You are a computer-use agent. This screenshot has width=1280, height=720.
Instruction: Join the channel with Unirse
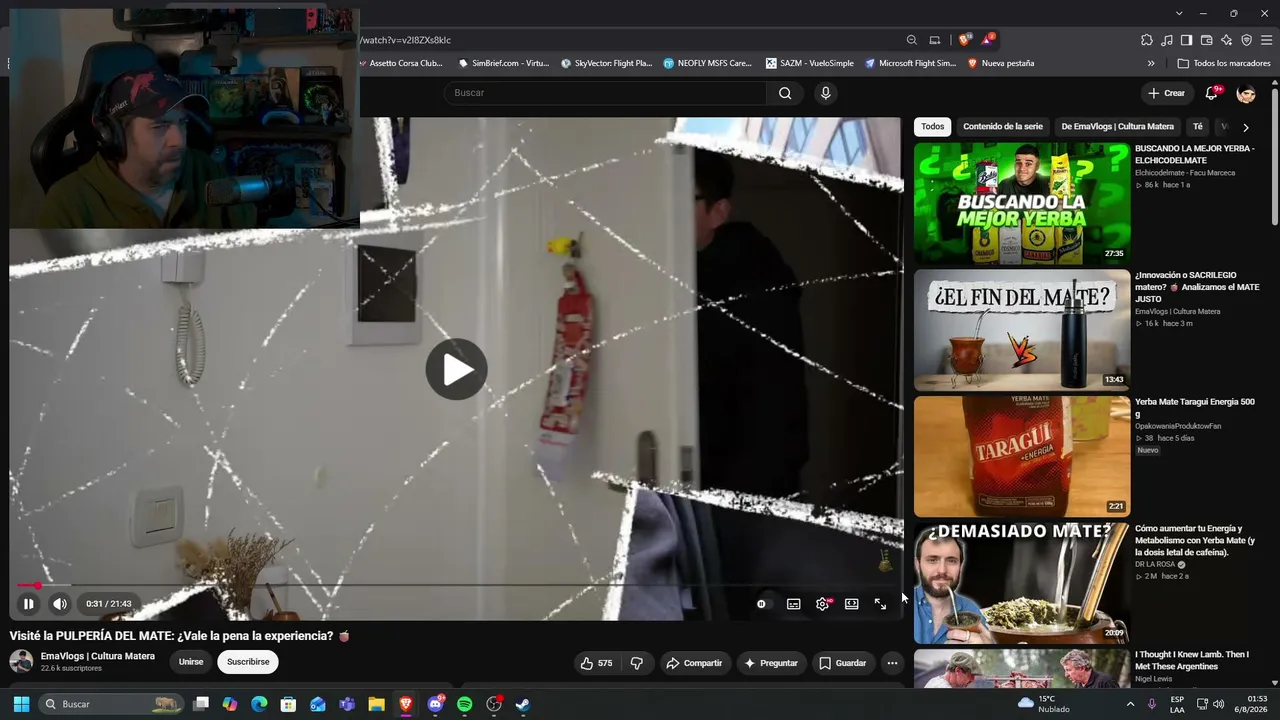click(191, 662)
